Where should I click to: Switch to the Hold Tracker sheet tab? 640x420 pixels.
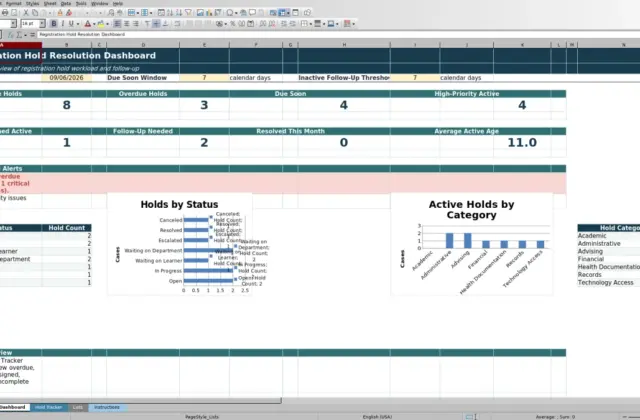(x=49, y=407)
